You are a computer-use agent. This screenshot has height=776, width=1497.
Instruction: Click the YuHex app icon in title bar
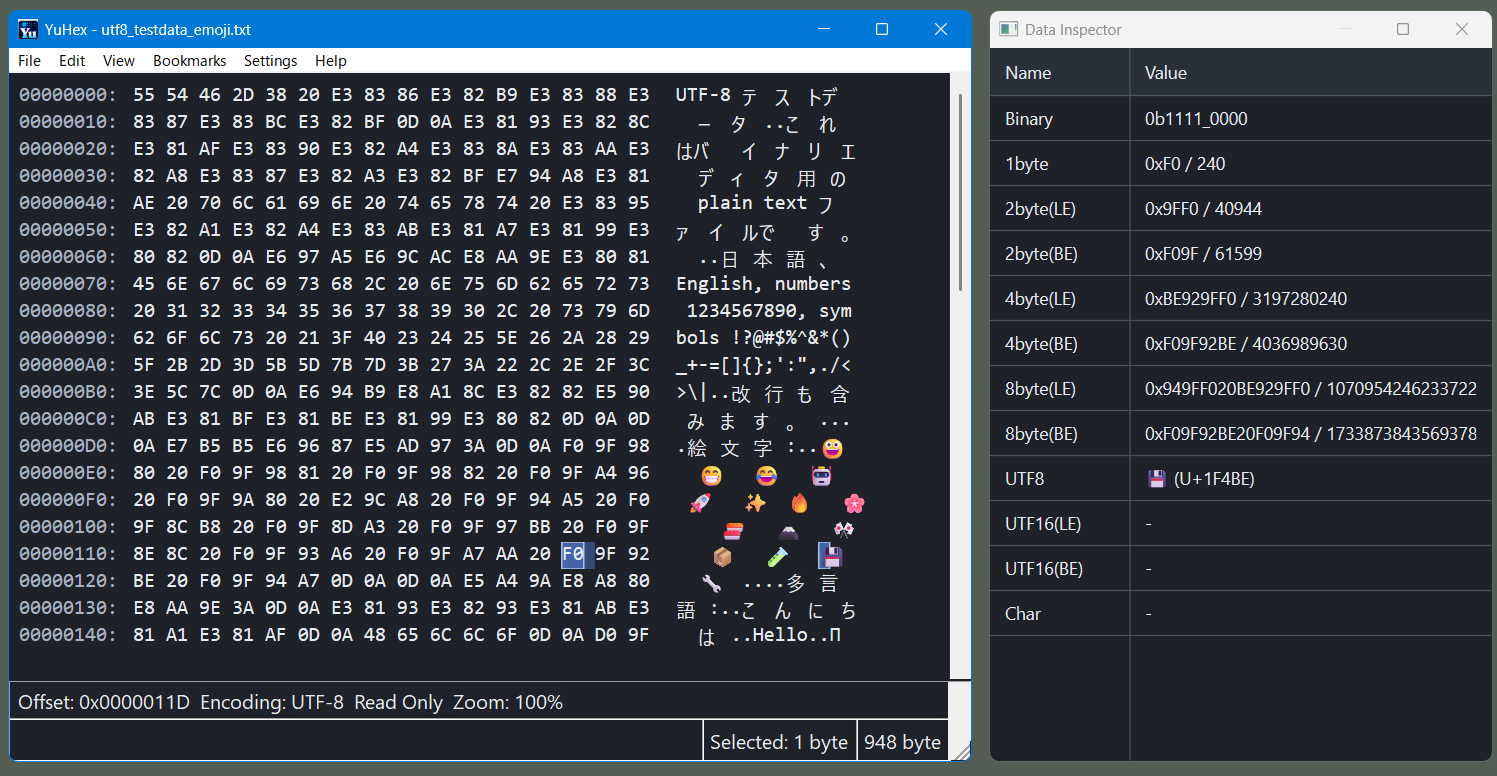(x=28, y=29)
